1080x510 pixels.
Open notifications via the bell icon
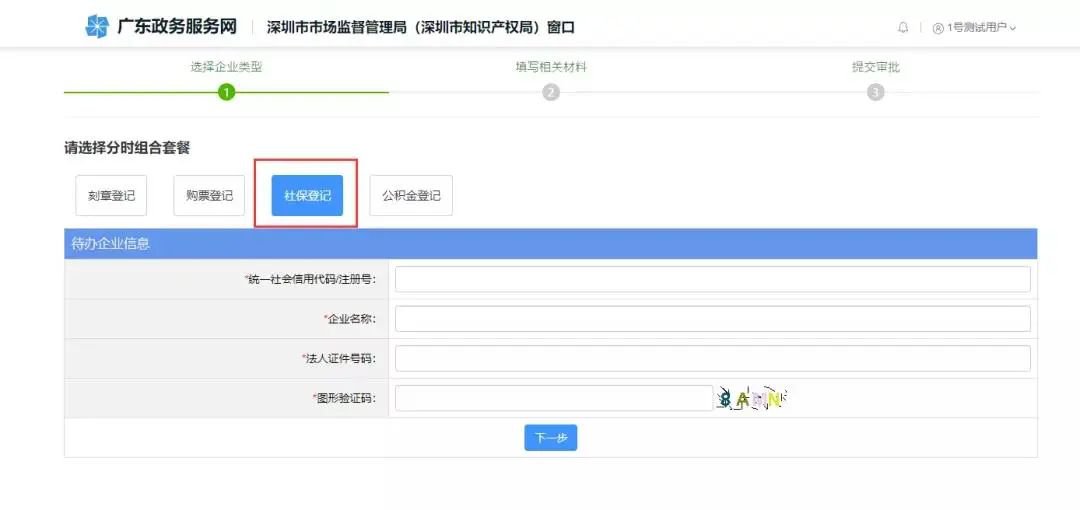coord(904,28)
